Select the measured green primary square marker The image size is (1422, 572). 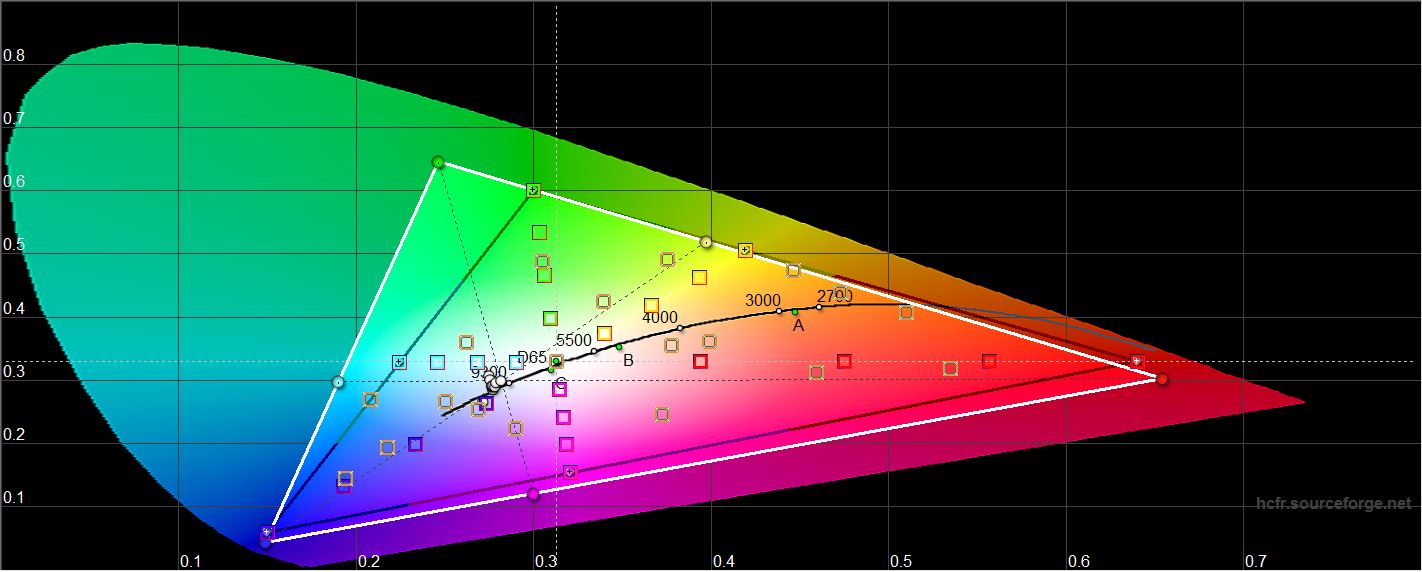point(534,190)
